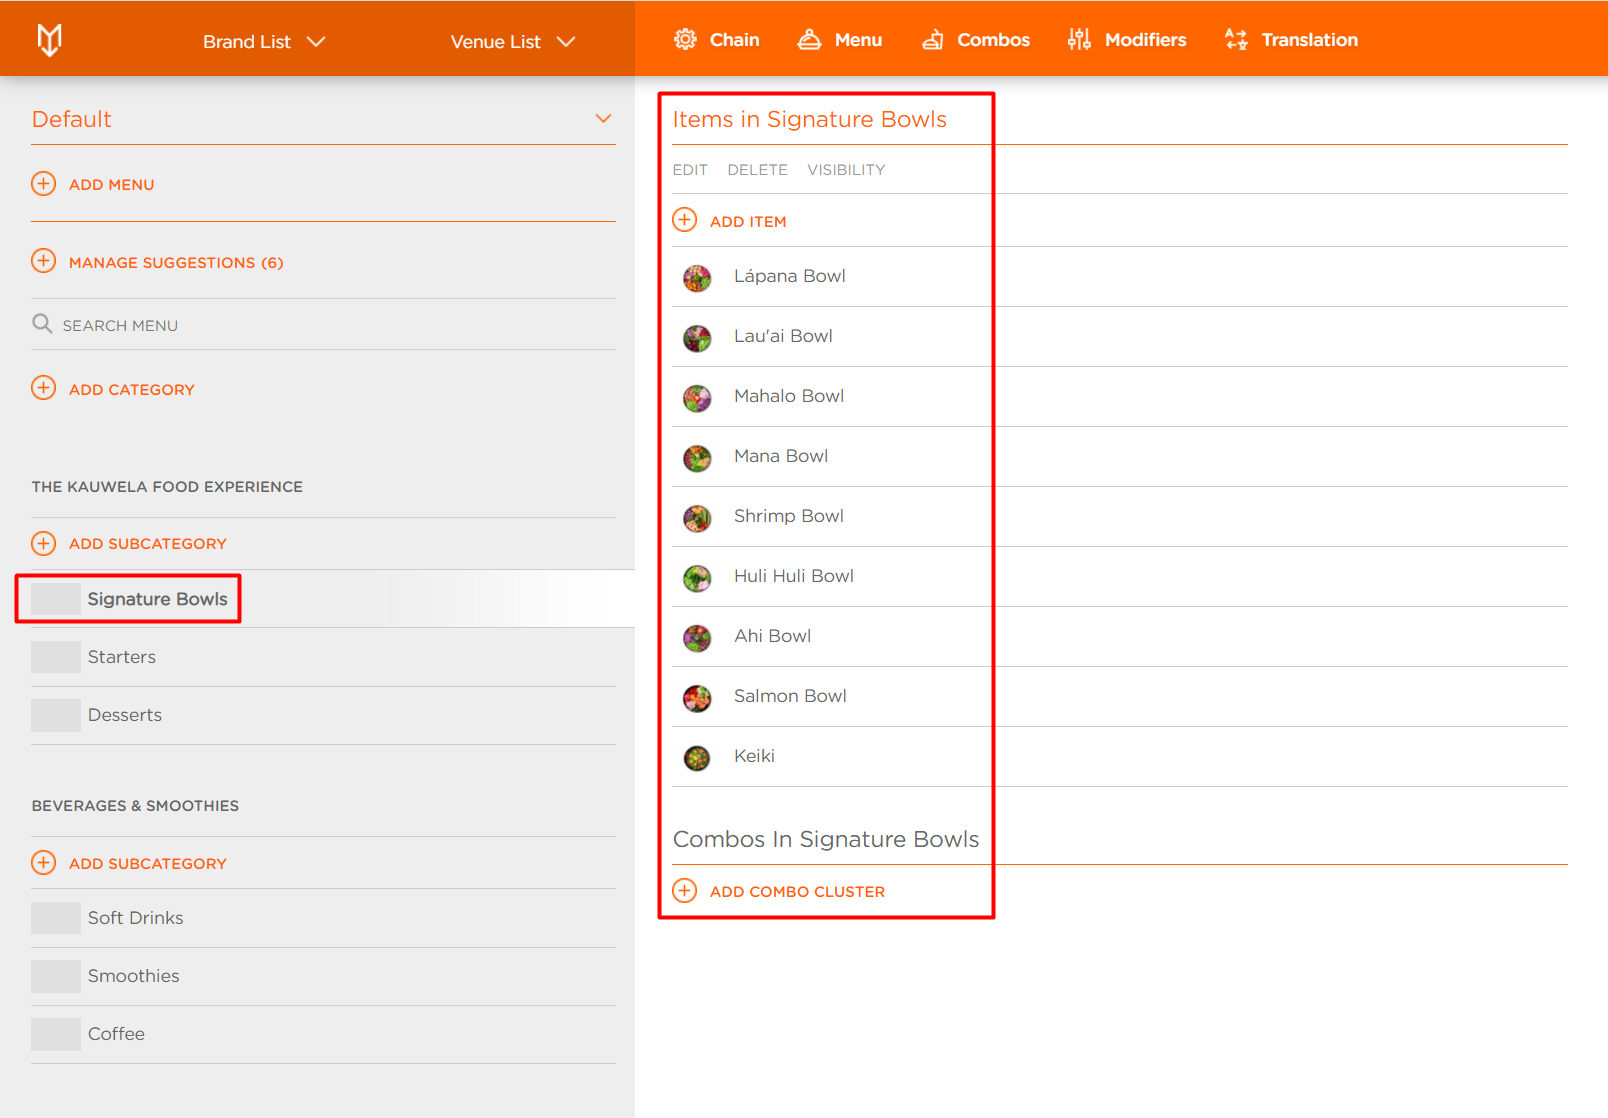Click the Menu cloche icon
Screen dimensions: 1608x1118
(x=809, y=40)
